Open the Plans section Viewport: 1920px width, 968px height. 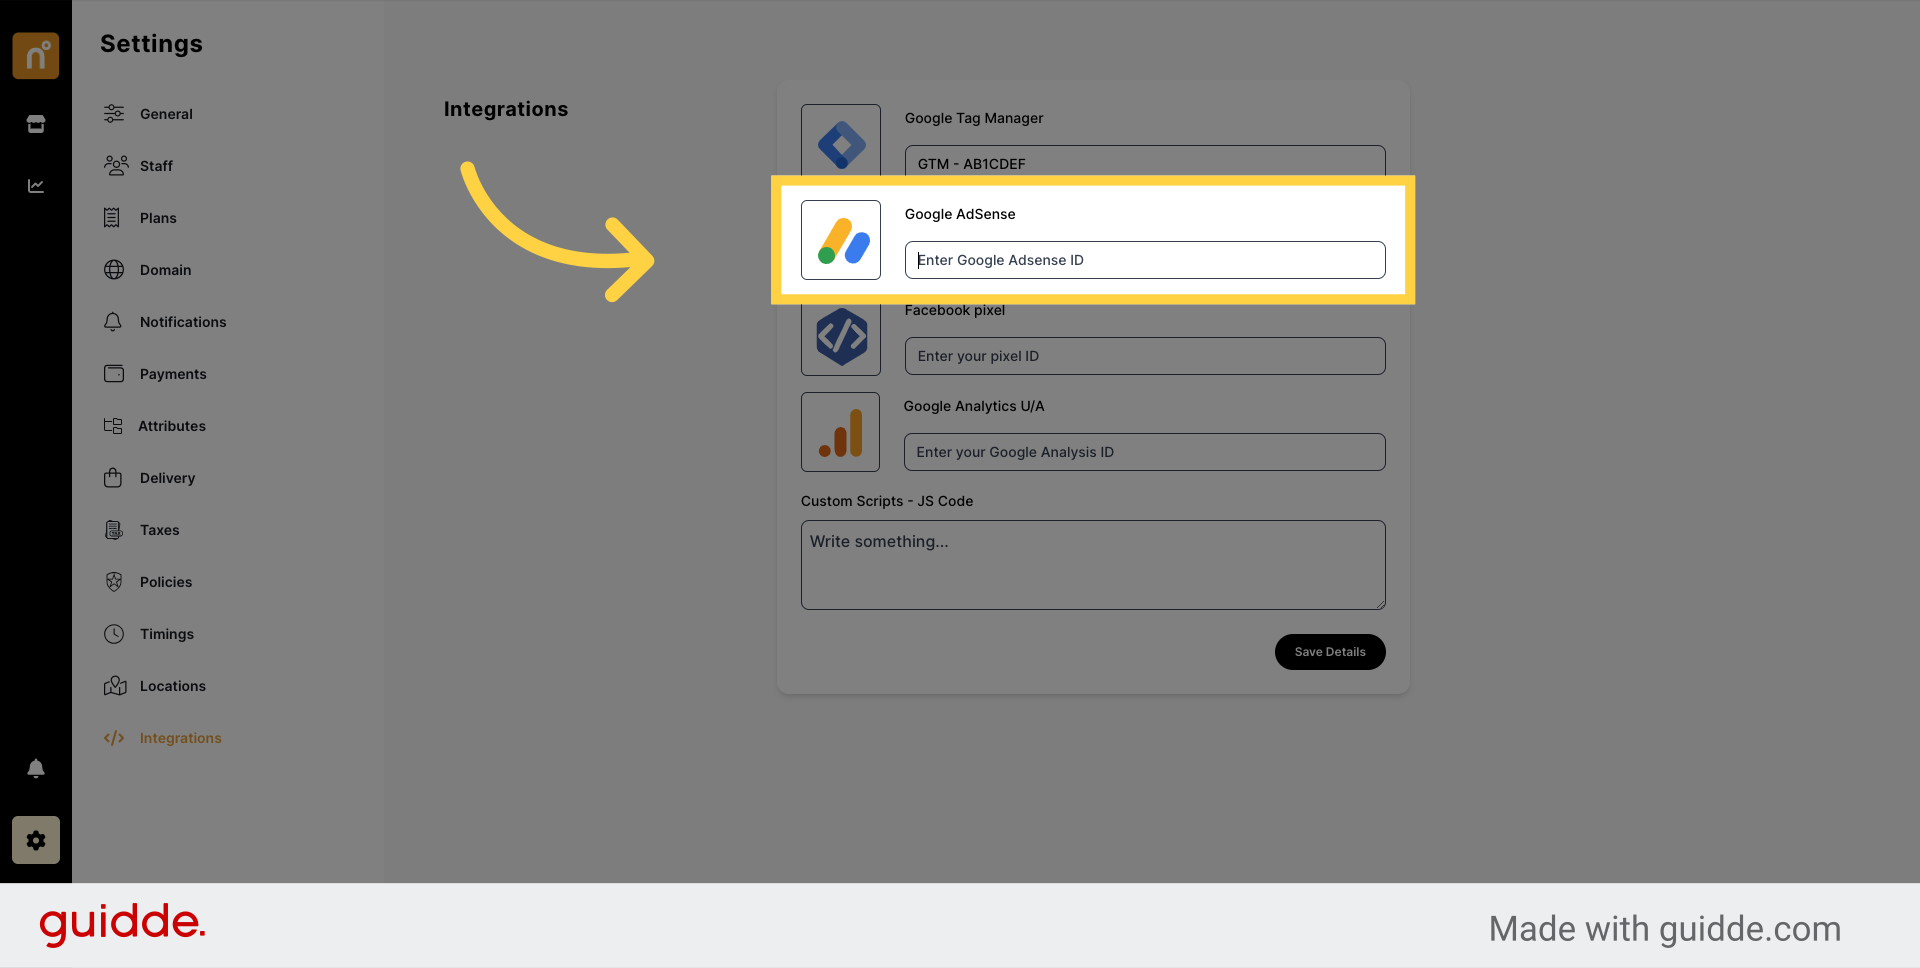(x=158, y=218)
